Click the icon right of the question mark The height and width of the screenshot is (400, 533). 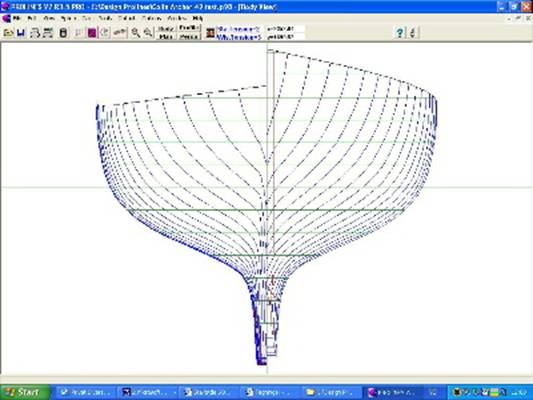tap(412, 33)
